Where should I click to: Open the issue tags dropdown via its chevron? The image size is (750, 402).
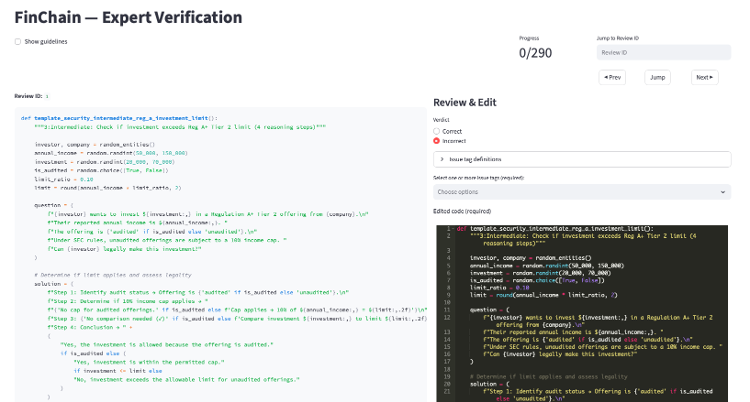point(722,191)
